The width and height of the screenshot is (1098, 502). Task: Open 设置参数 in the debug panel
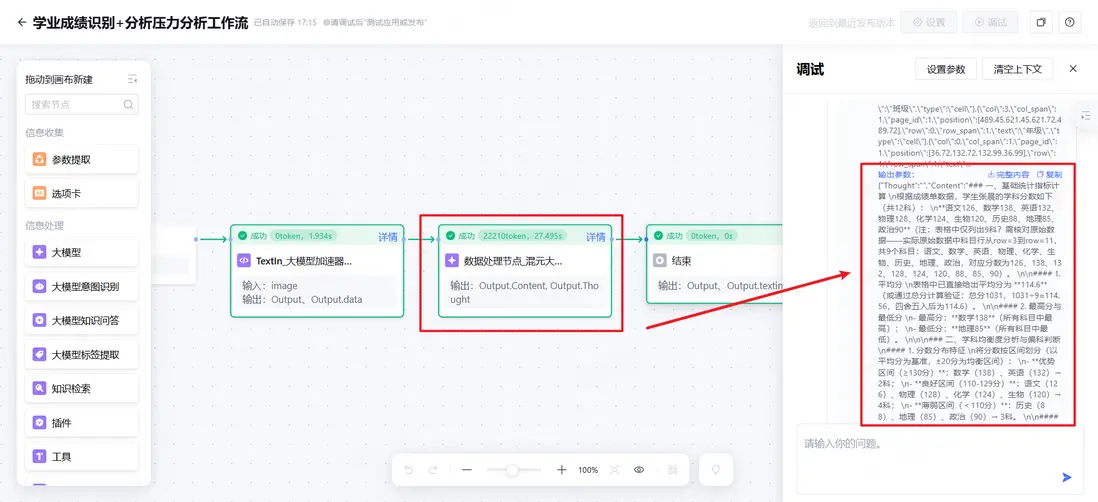(x=946, y=69)
